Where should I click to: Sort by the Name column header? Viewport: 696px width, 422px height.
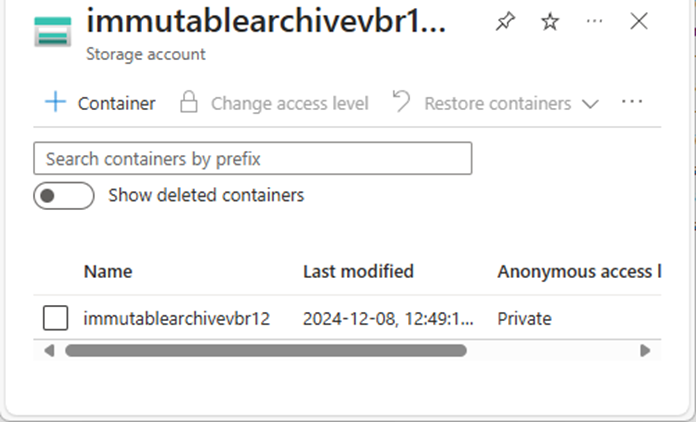[x=108, y=272]
